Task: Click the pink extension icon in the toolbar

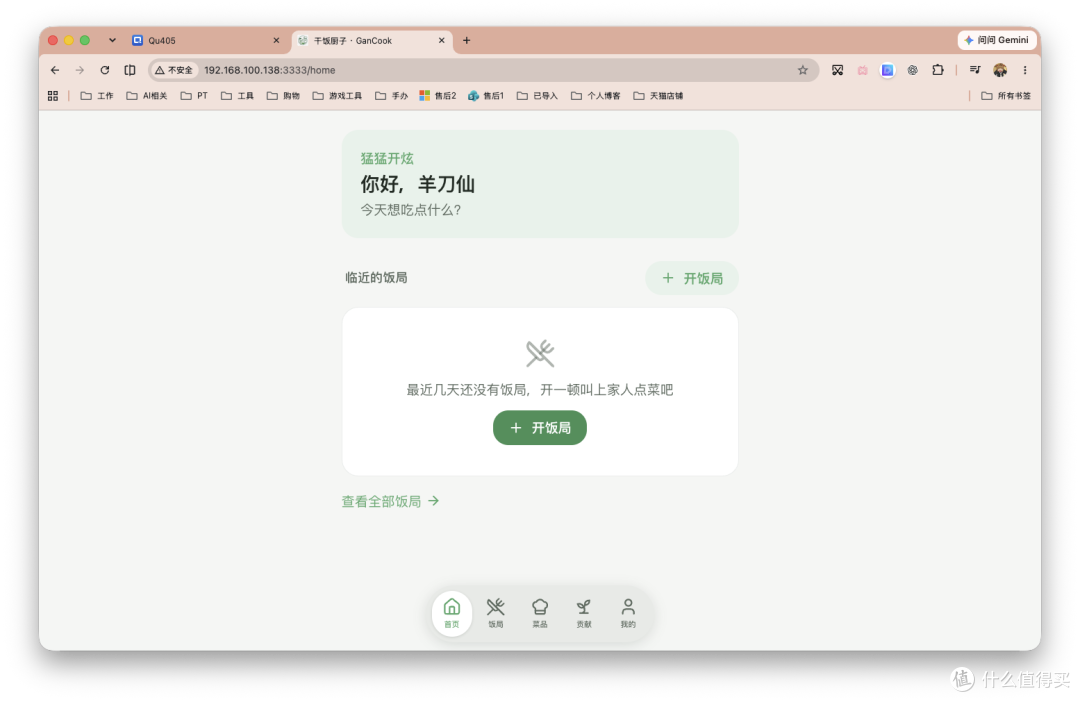Action: click(x=862, y=70)
